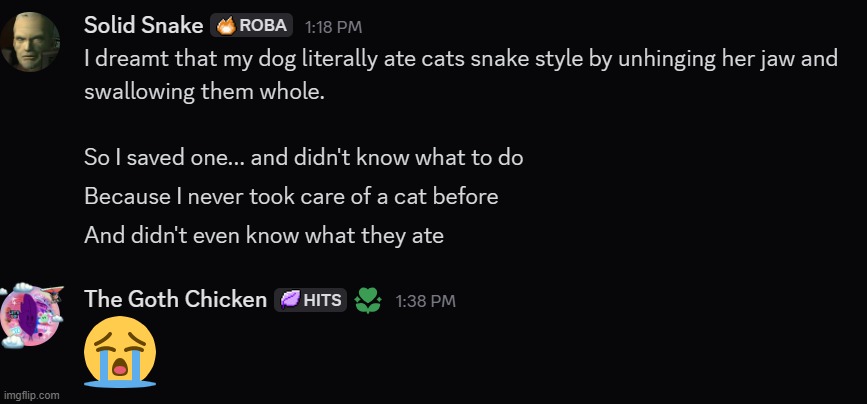
Task: Click the crying face emoji
Action: tap(120, 354)
